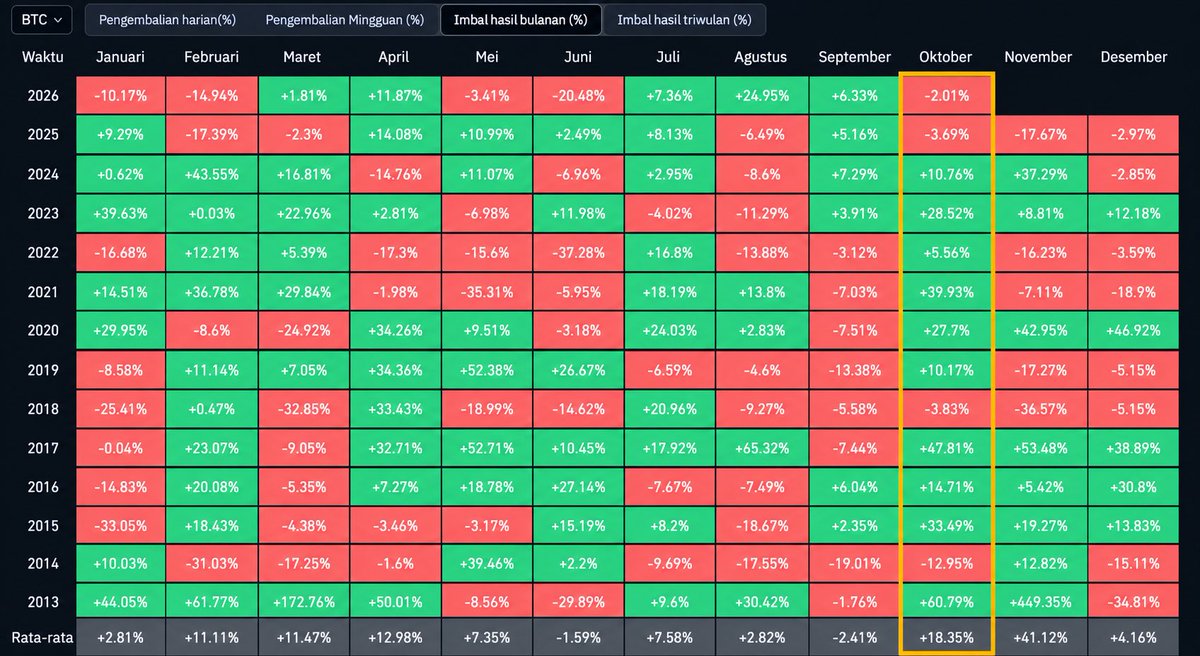
Task: Click the +65.32% August 2017 cell
Action: [x=761, y=447]
